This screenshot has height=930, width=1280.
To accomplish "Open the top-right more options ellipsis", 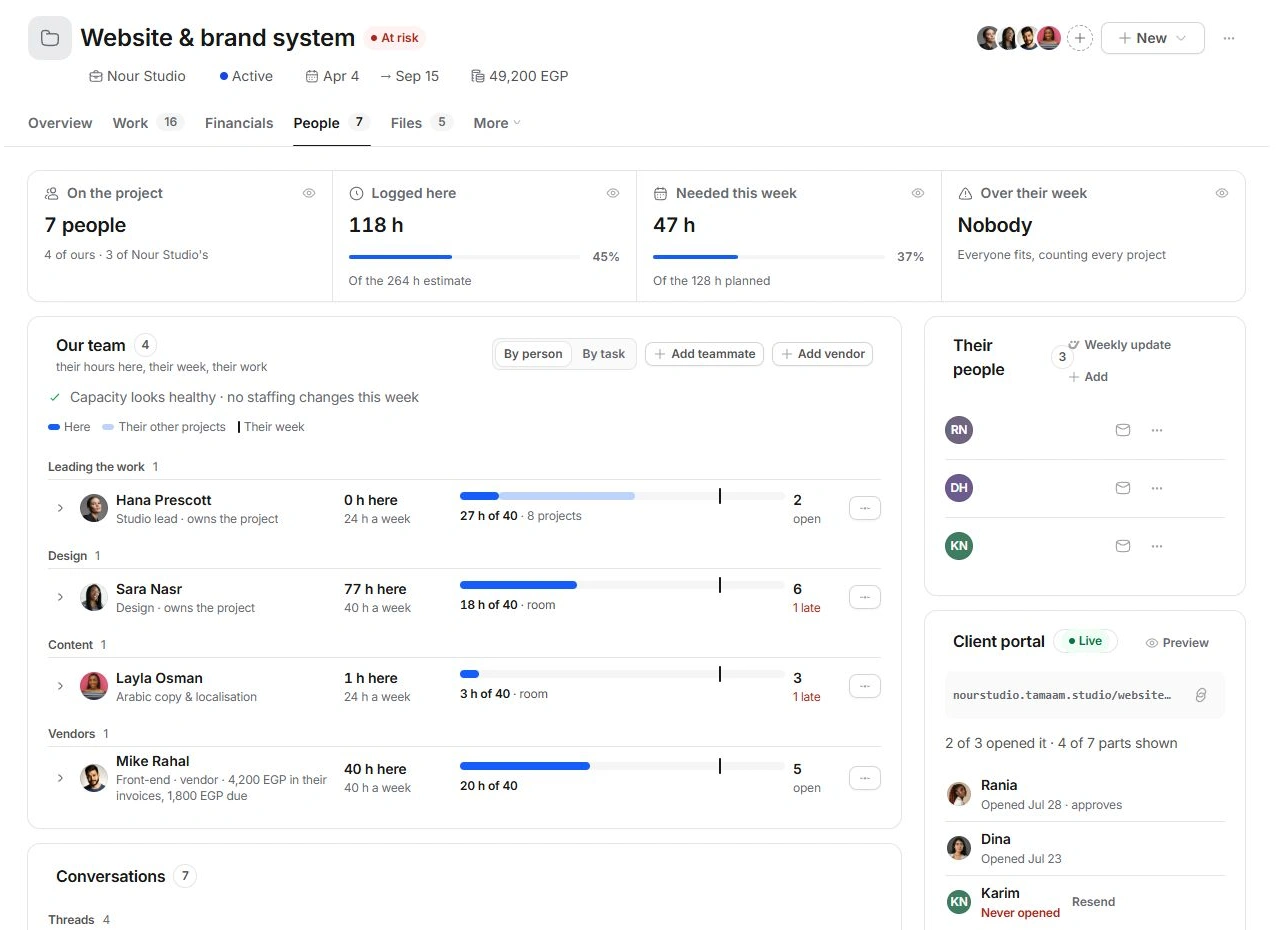I will click(1229, 38).
